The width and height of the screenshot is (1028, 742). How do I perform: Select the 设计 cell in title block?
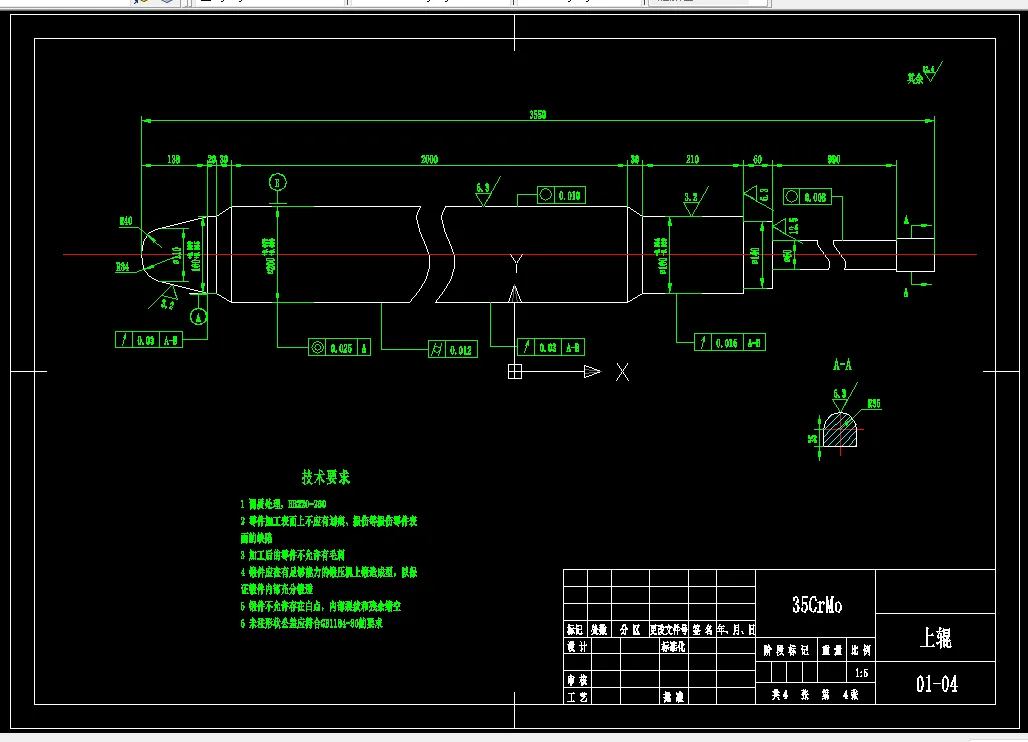pos(577,646)
